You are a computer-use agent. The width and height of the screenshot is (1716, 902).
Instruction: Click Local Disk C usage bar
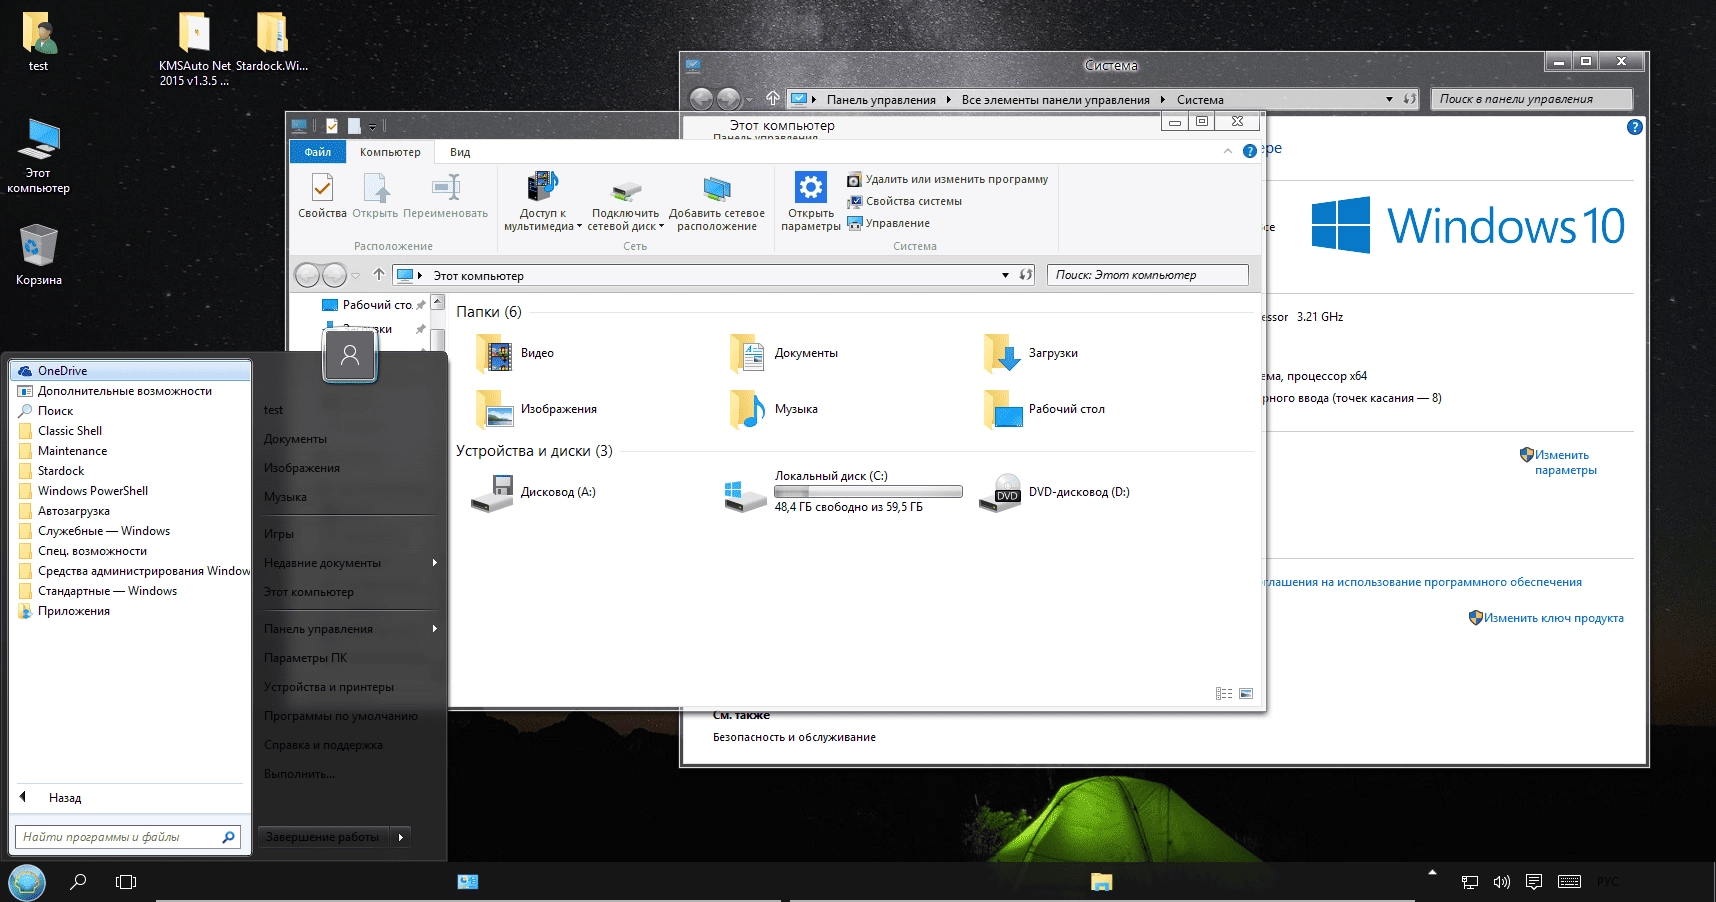868,492
